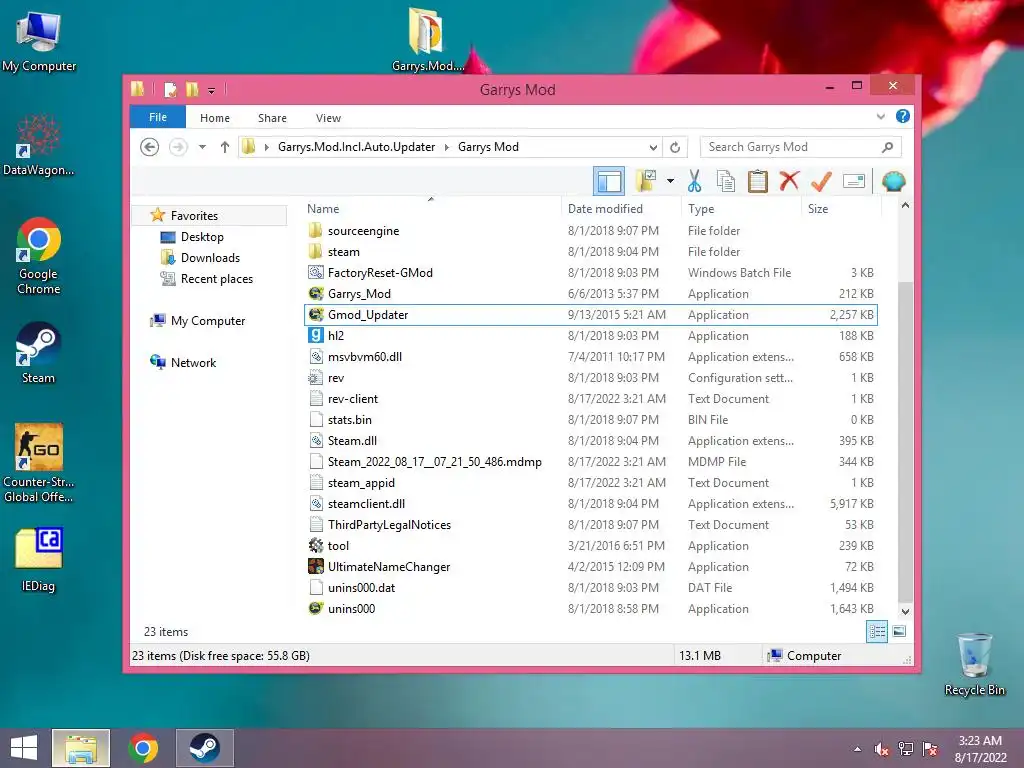Image resolution: width=1024 pixels, height=768 pixels.
Task: Click the Forward navigation arrow
Action: point(178,147)
